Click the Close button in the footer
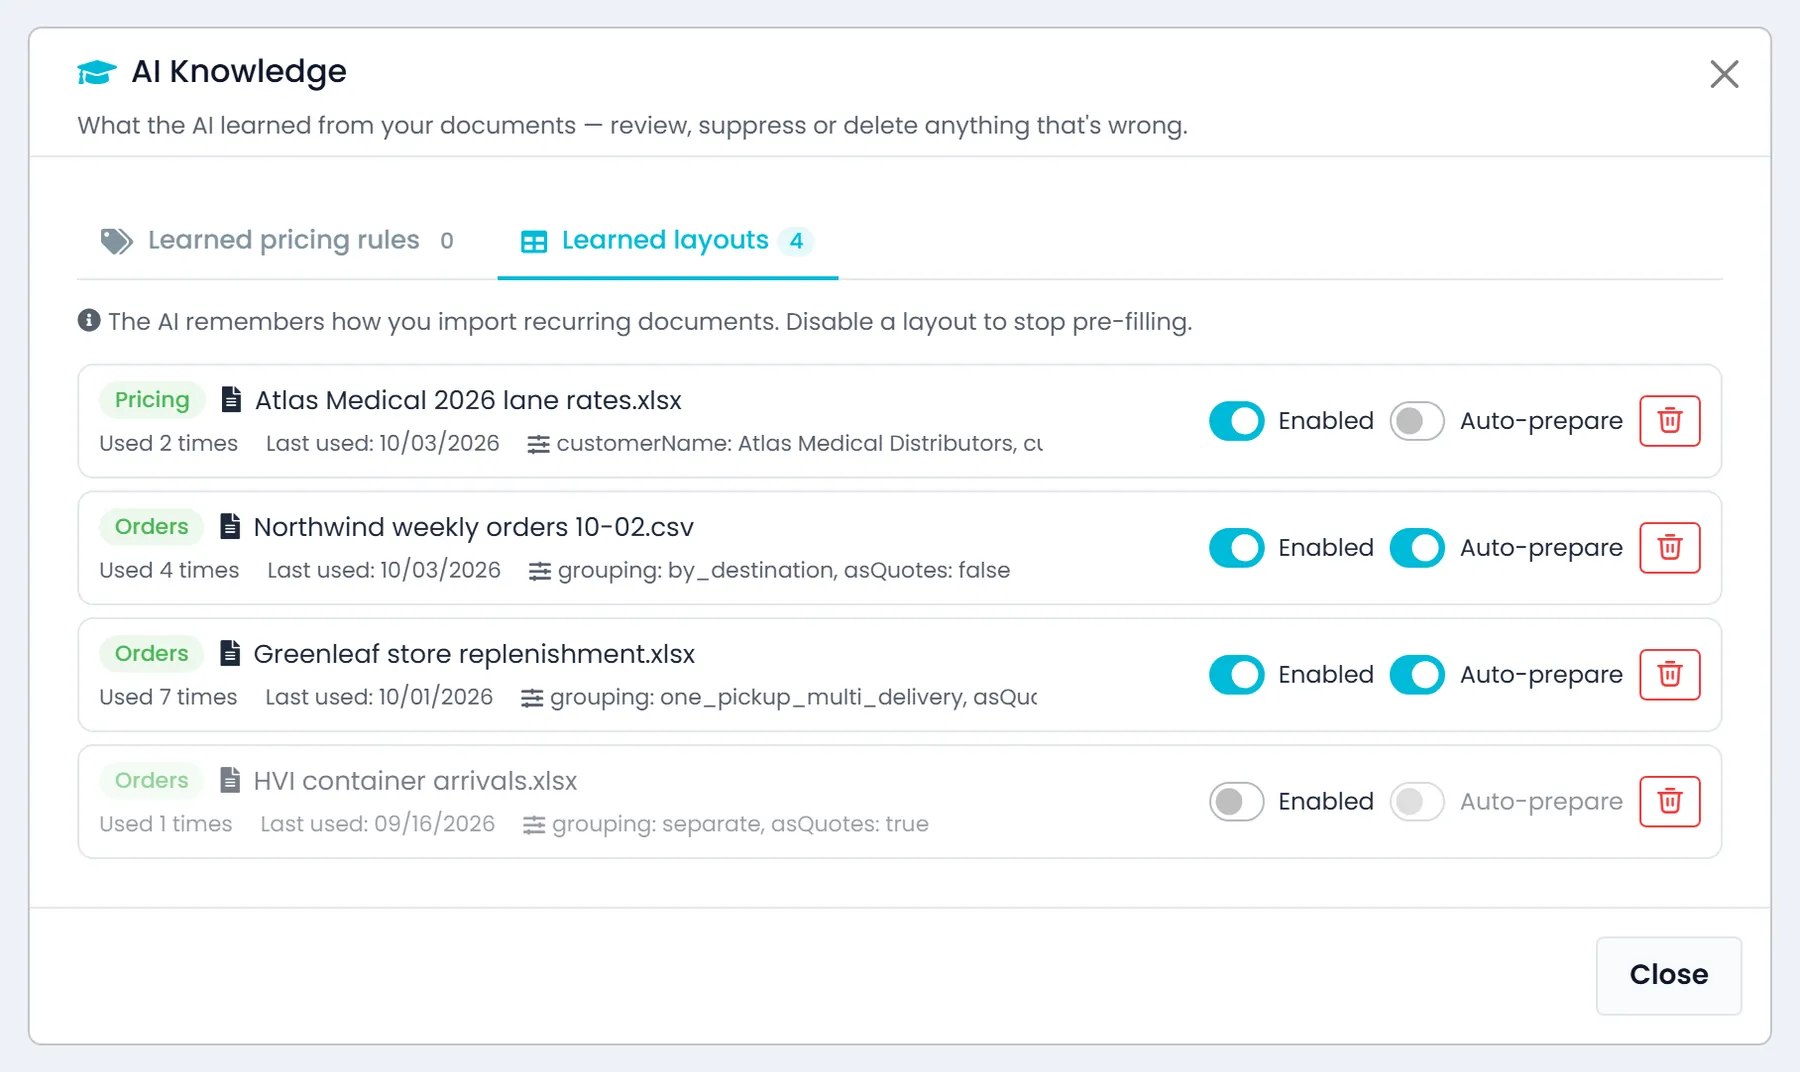 1669,975
